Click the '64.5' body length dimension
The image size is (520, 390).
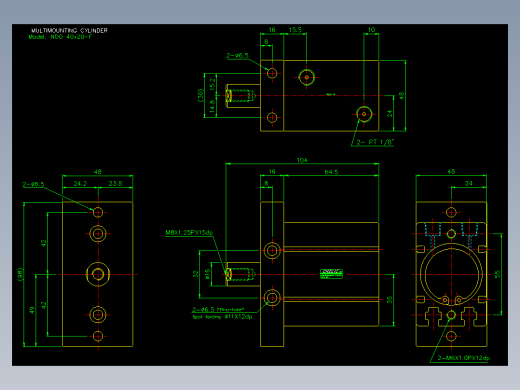(x=331, y=172)
